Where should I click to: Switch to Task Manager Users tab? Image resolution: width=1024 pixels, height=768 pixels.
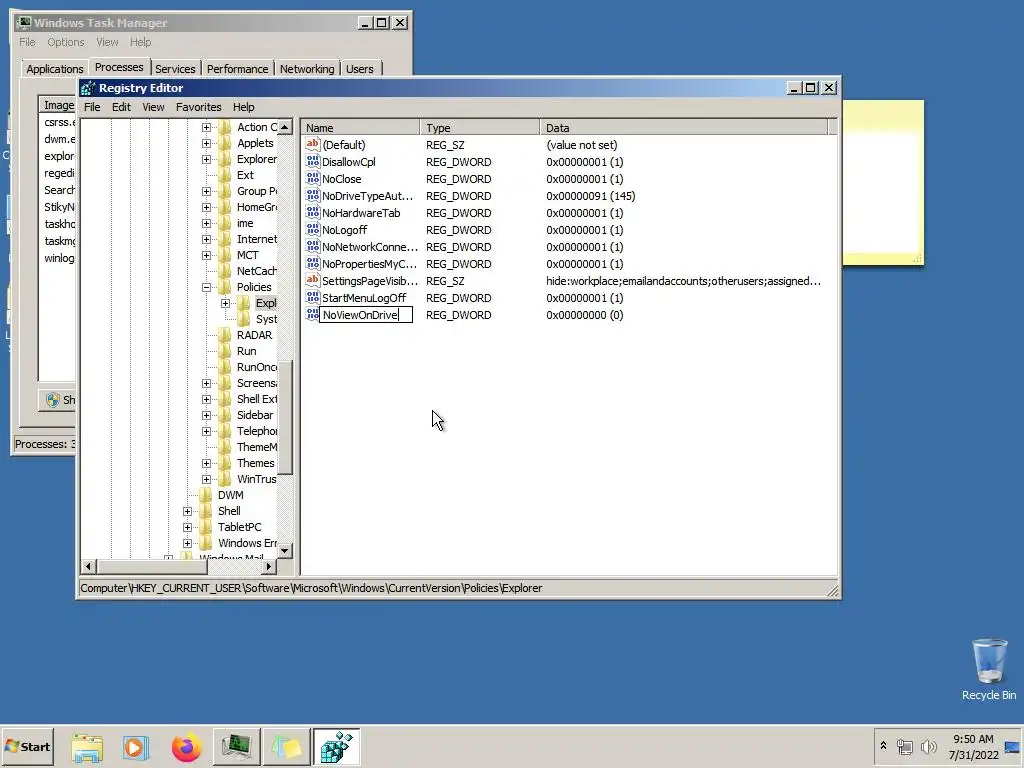coord(360,69)
